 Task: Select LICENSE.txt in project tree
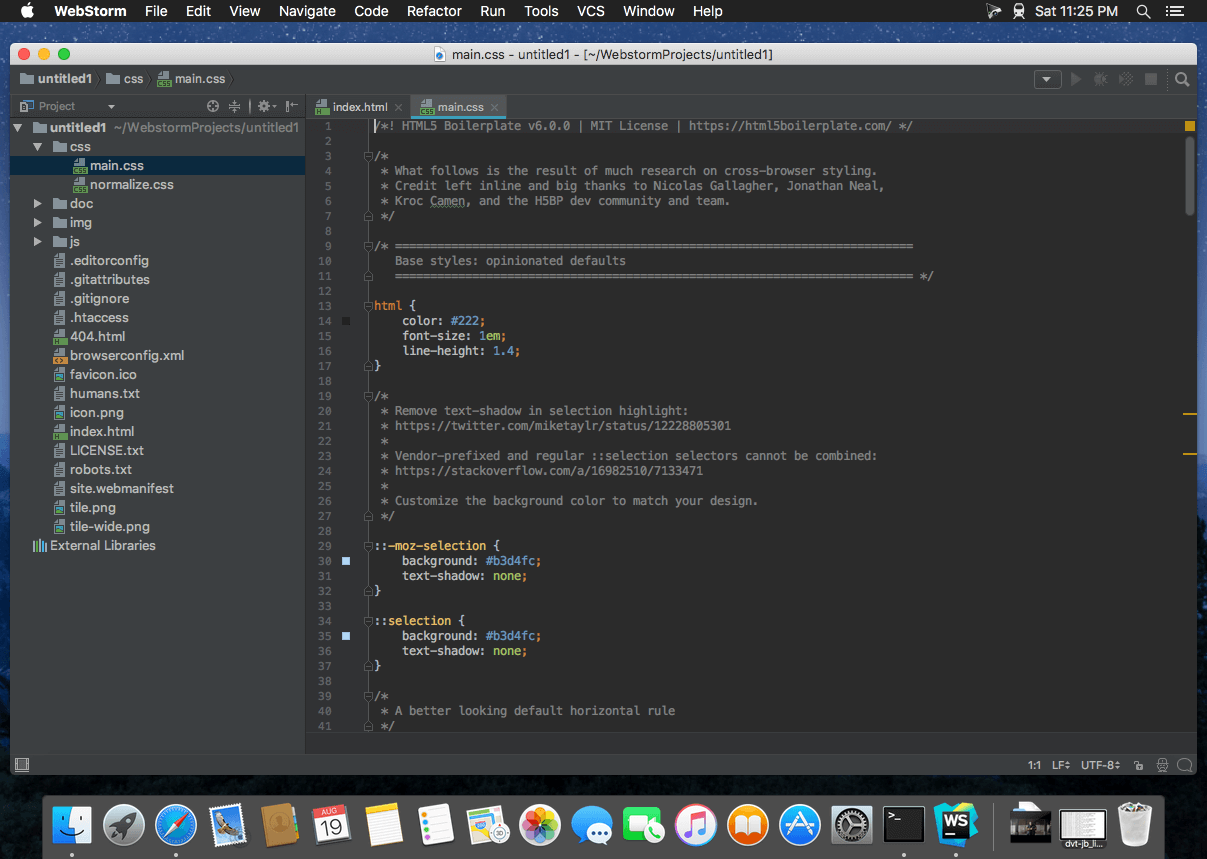pos(98,451)
